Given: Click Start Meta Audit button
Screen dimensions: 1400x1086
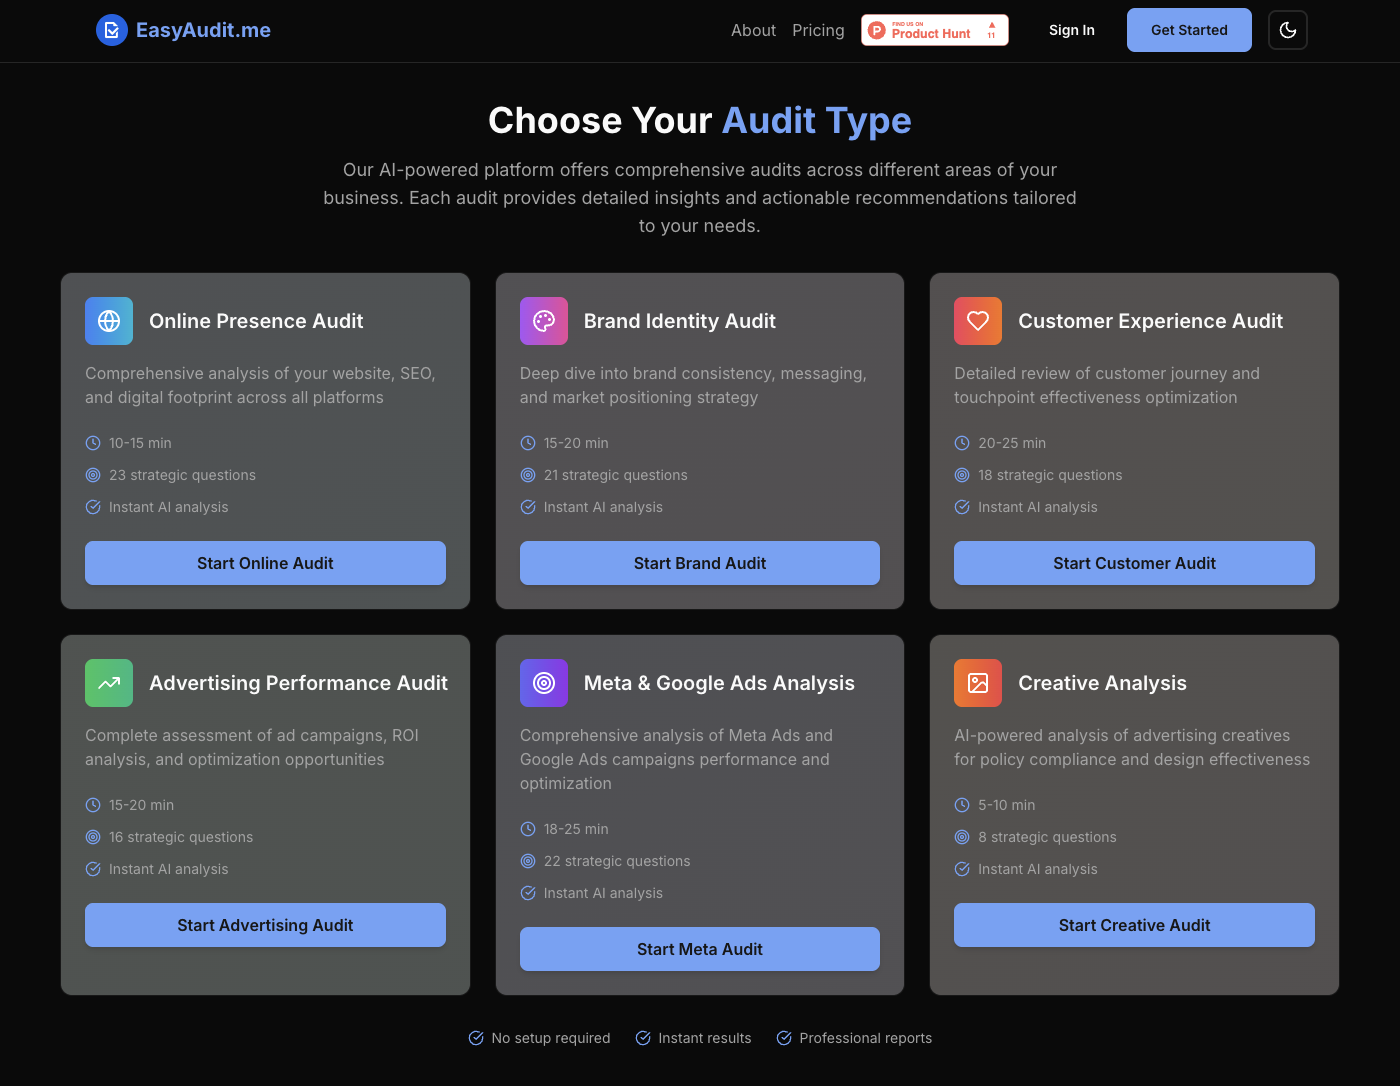Looking at the screenshot, I should point(700,949).
